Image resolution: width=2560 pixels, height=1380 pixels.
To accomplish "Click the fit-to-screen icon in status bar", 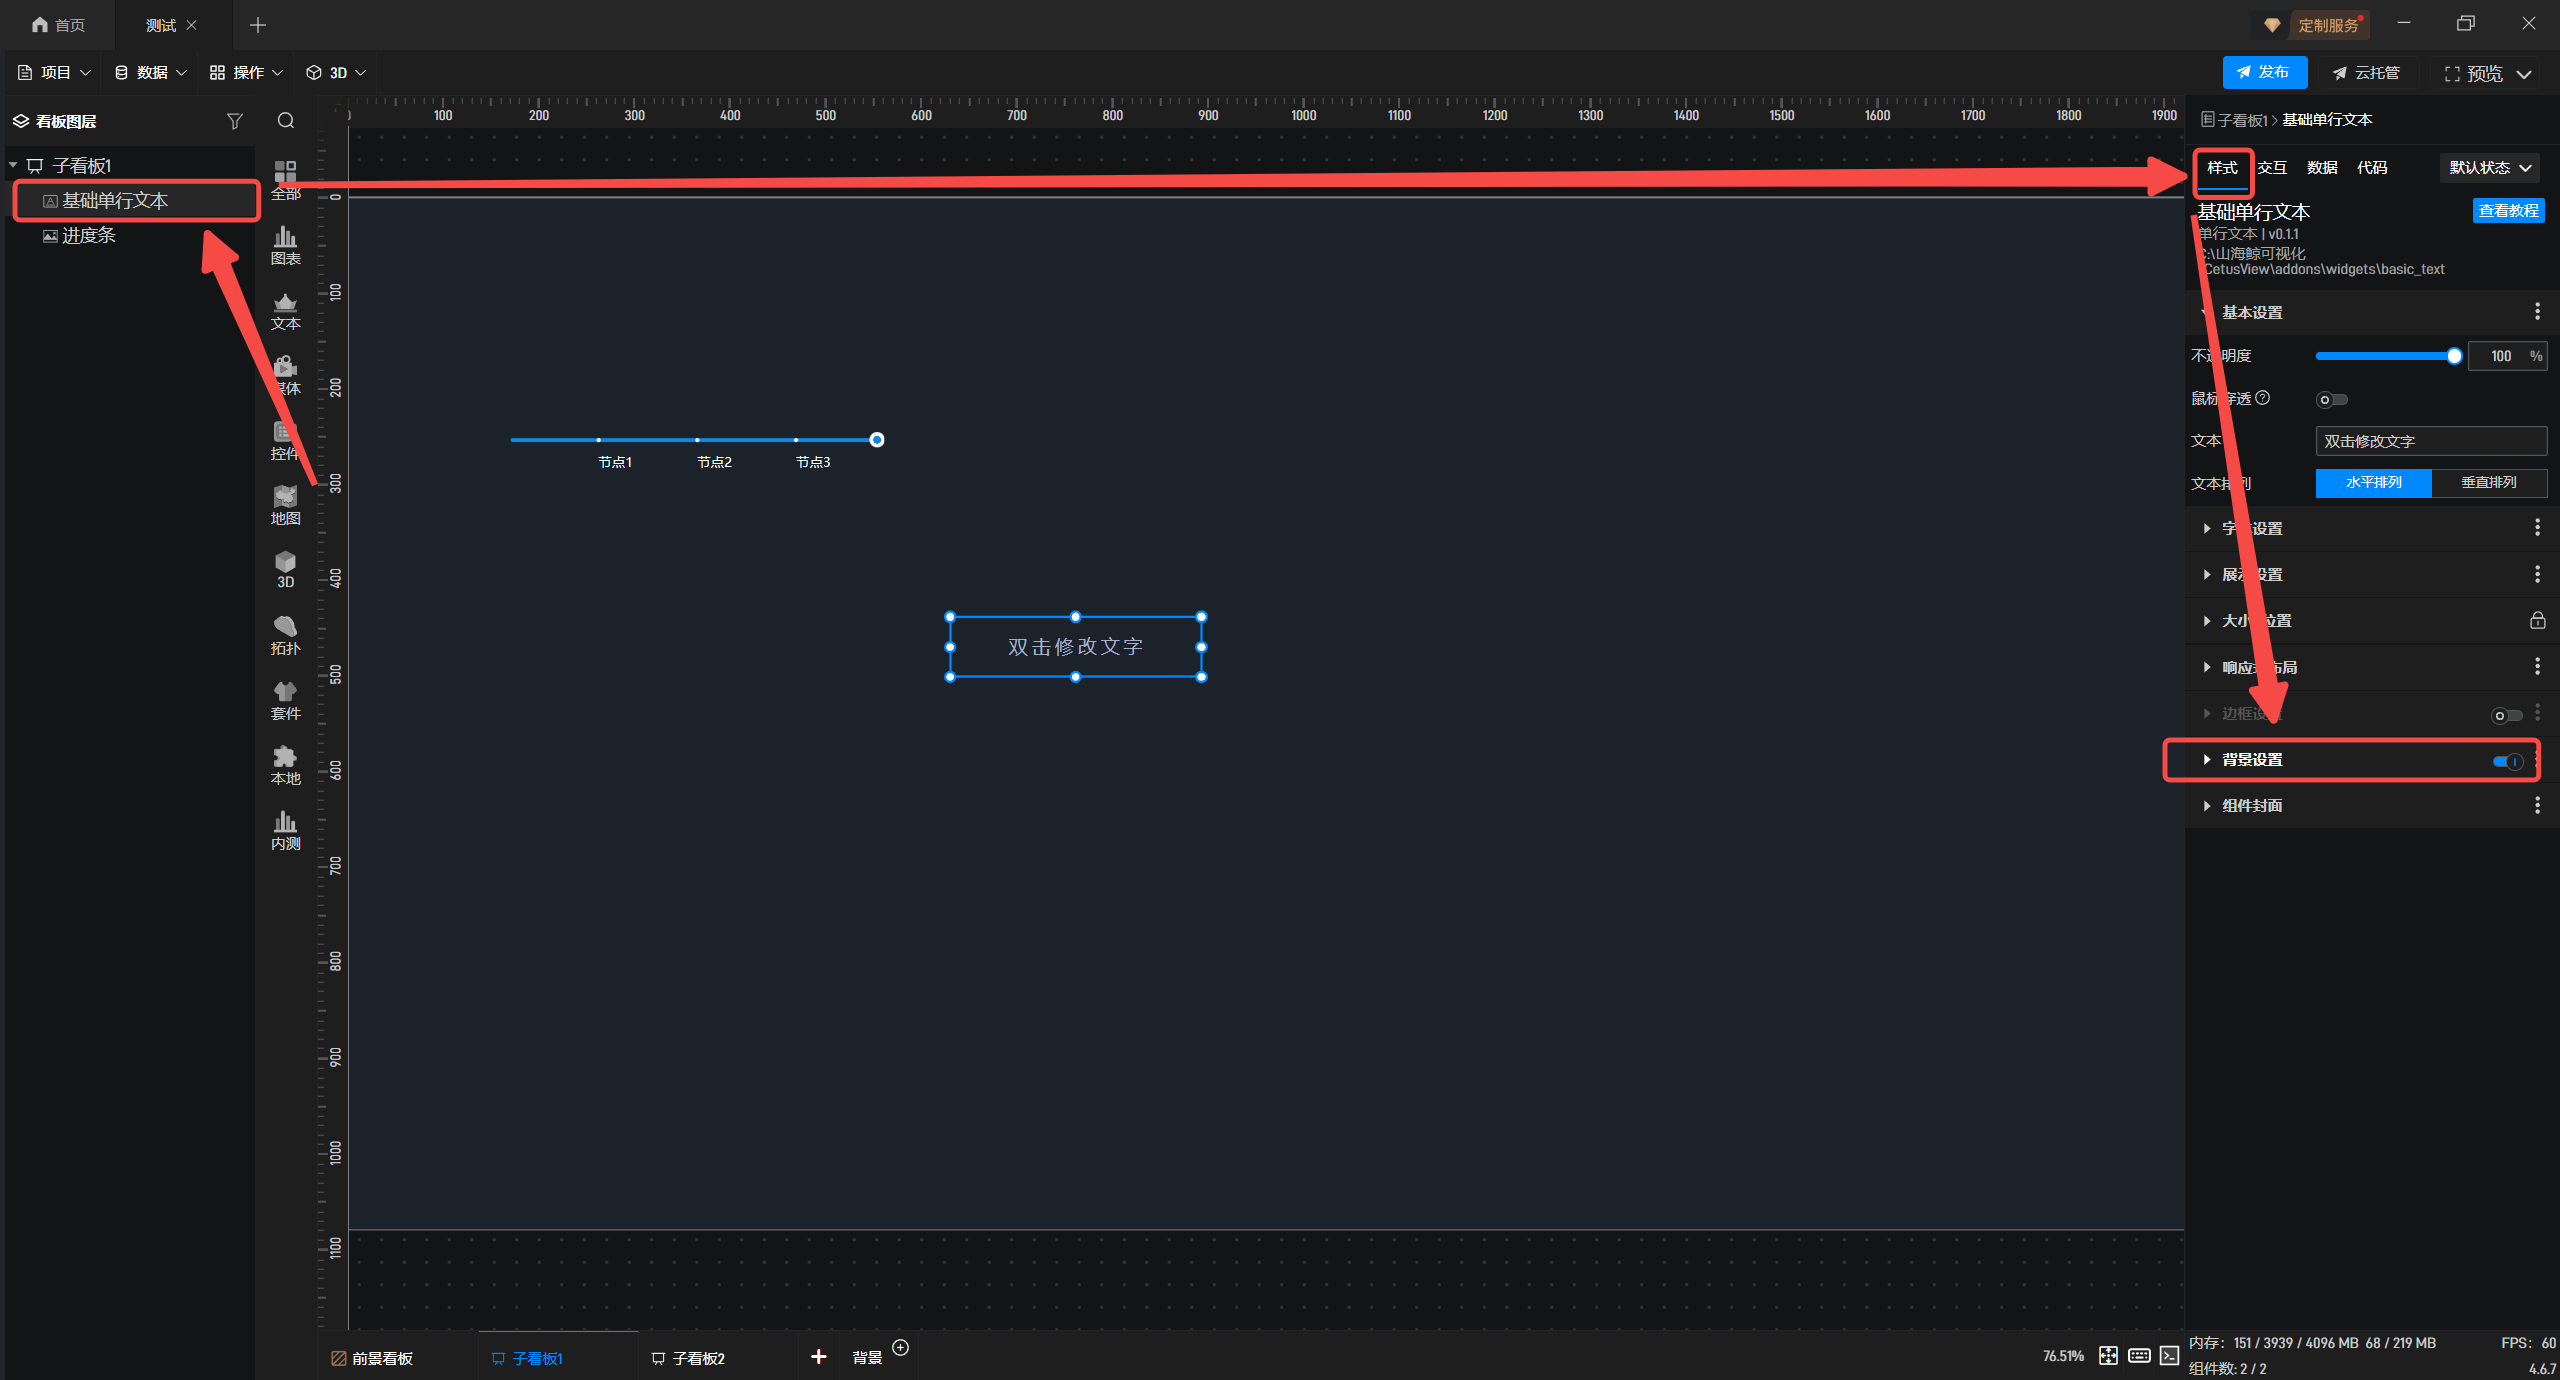I will tap(2108, 1355).
